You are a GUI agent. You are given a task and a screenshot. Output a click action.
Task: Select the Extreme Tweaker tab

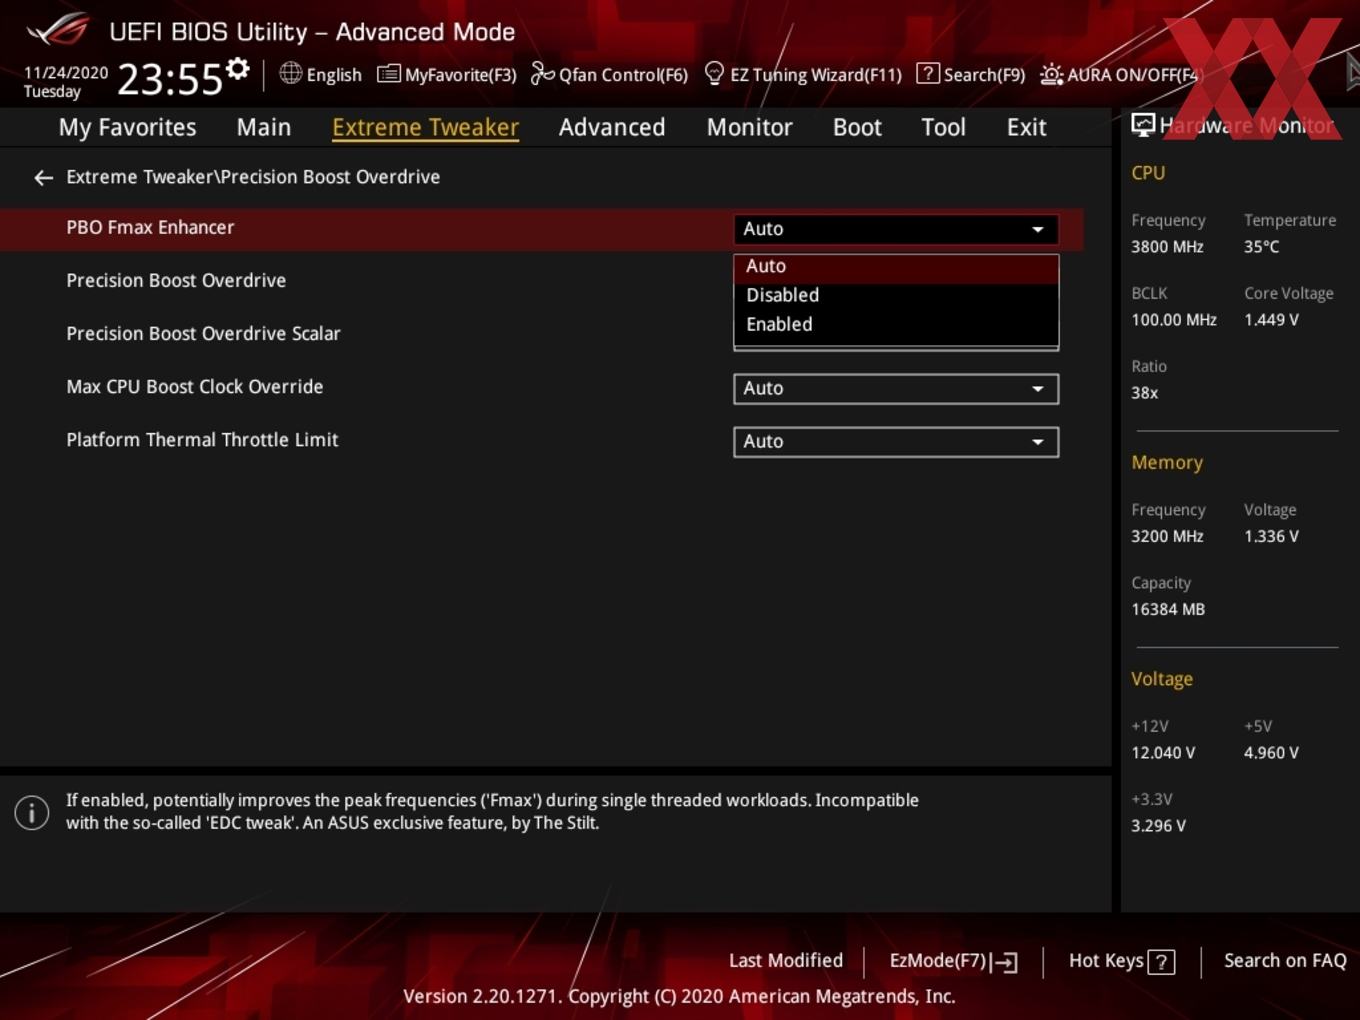tap(425, 127)
